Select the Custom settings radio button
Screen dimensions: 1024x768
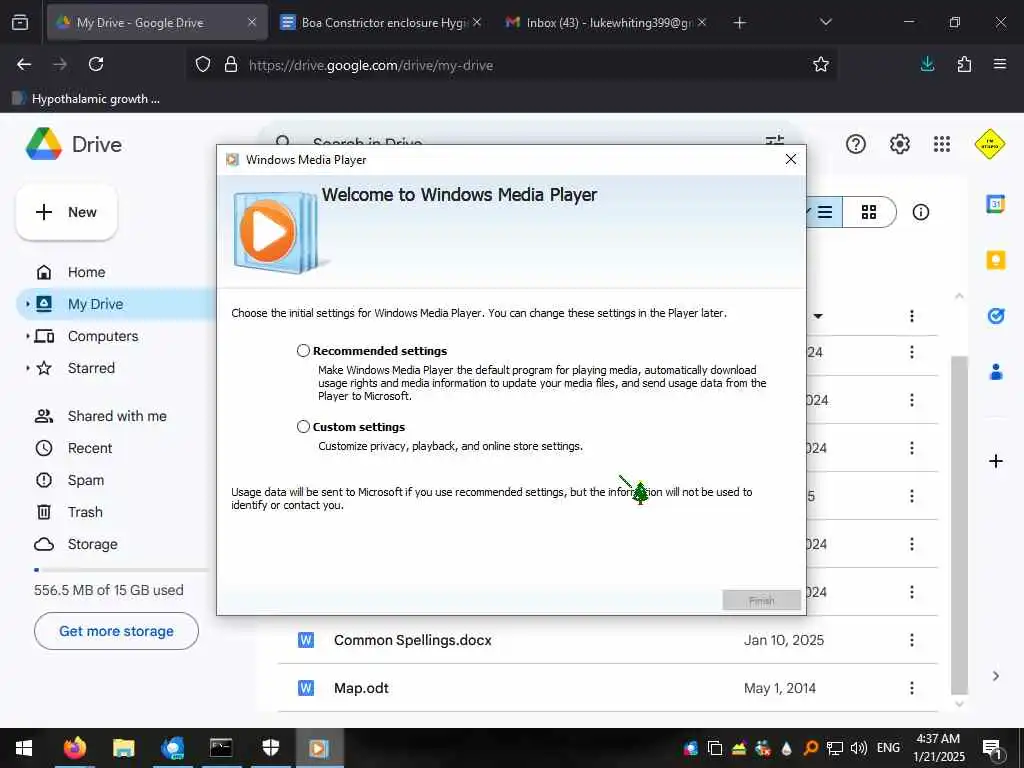tap(303, 426)
